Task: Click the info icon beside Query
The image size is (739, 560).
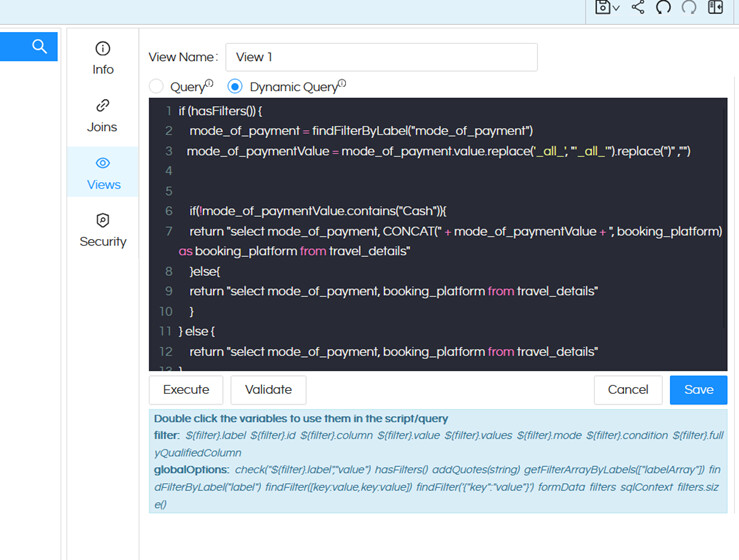Action: pos(209,83)
